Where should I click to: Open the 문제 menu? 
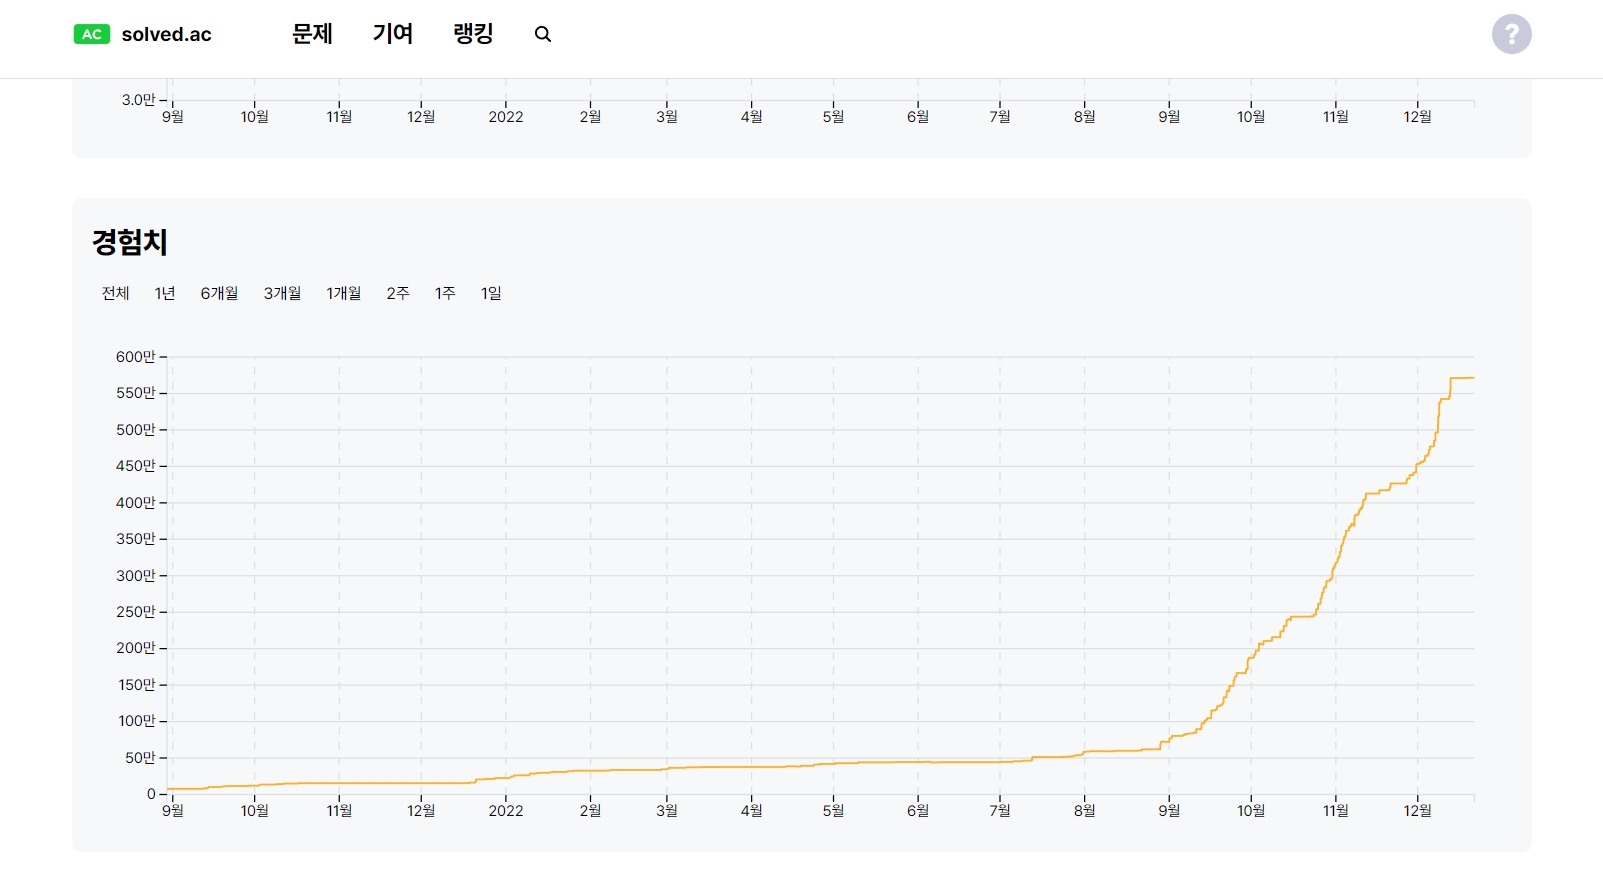click(x=312, y=34)
